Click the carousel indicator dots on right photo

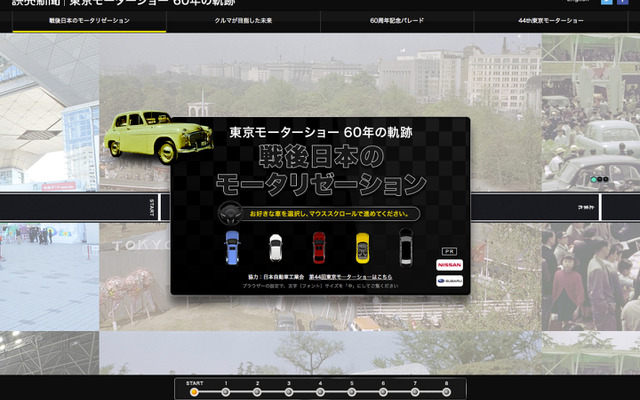(600, 179)
